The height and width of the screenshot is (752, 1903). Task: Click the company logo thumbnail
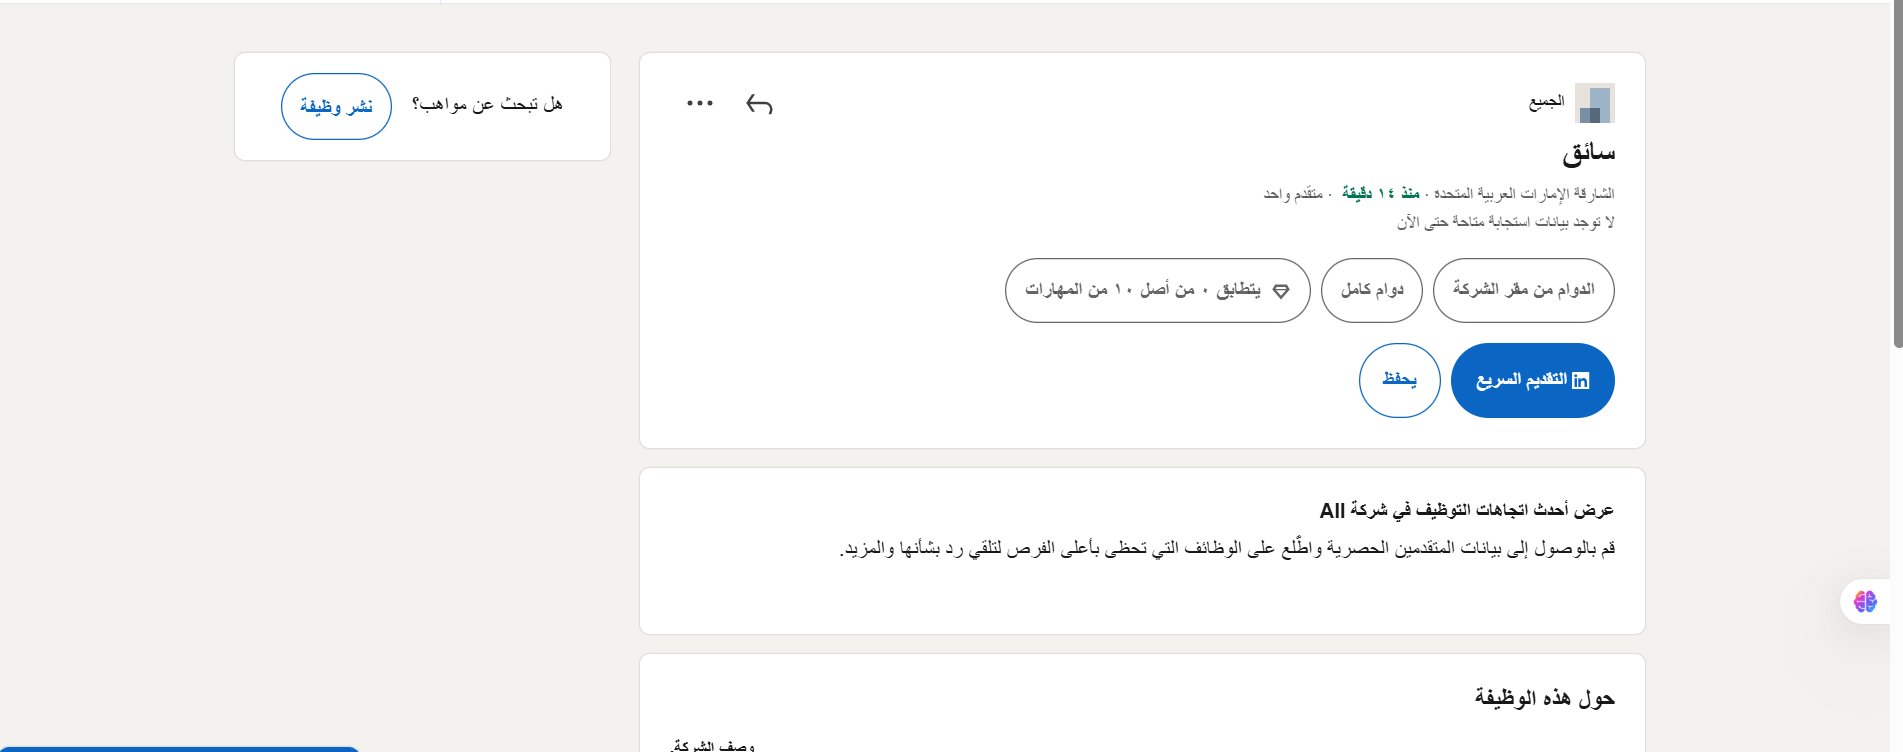point(1594,103)
